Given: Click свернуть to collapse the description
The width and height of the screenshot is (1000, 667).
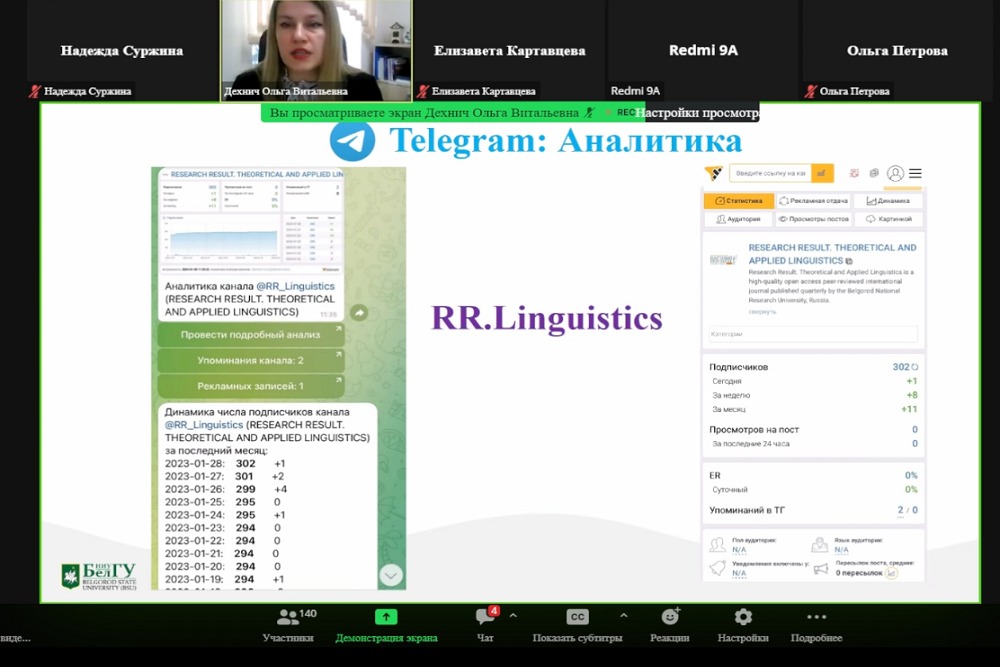Looking at the screenshot, I should tap(763, 312).
